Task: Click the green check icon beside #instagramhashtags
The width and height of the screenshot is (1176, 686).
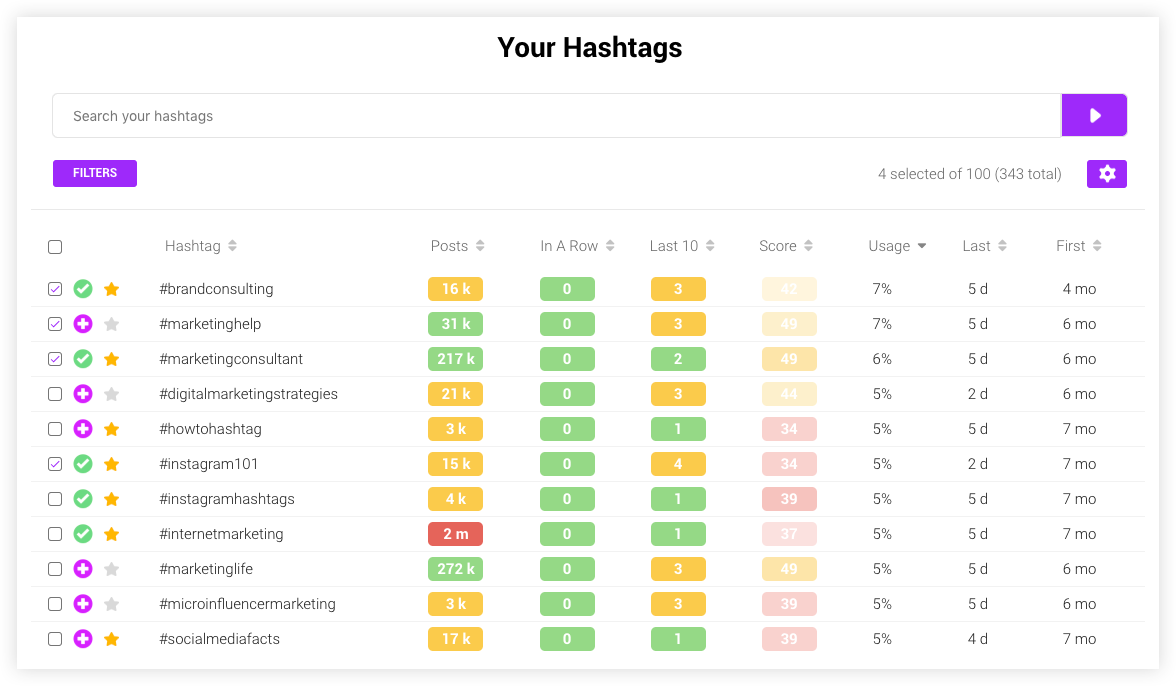Action: tap(83, 498)
